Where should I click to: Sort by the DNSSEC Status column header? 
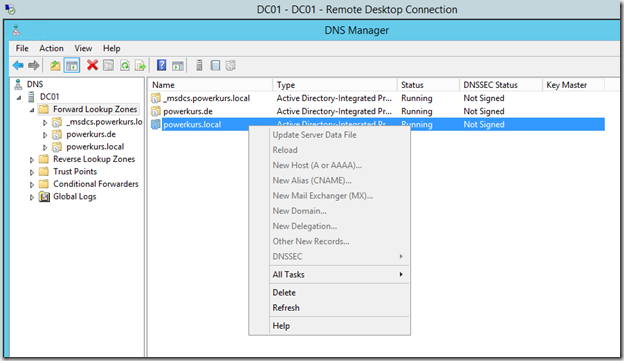501,85
